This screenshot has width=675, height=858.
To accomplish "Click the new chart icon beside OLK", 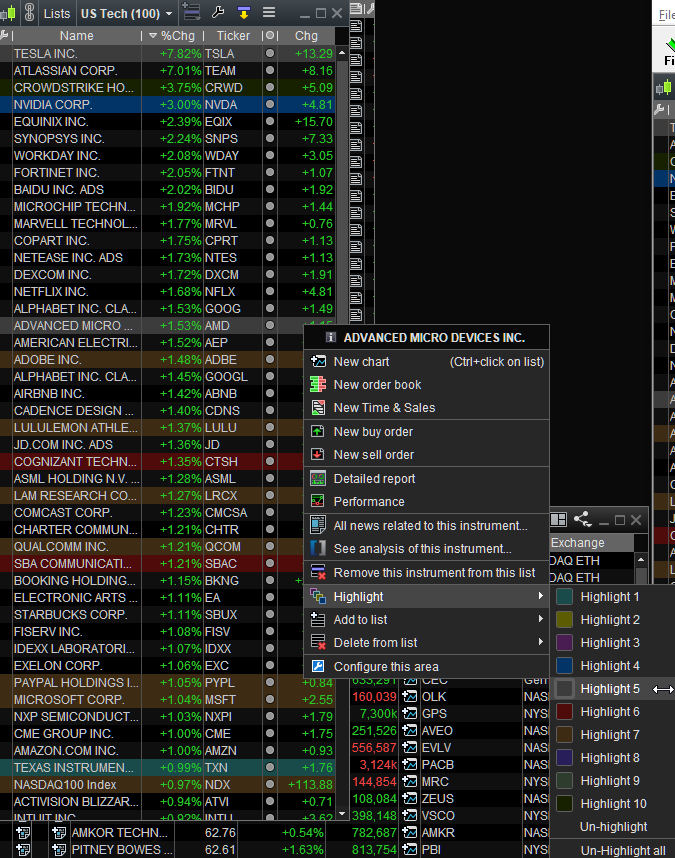I will [409, 697].
